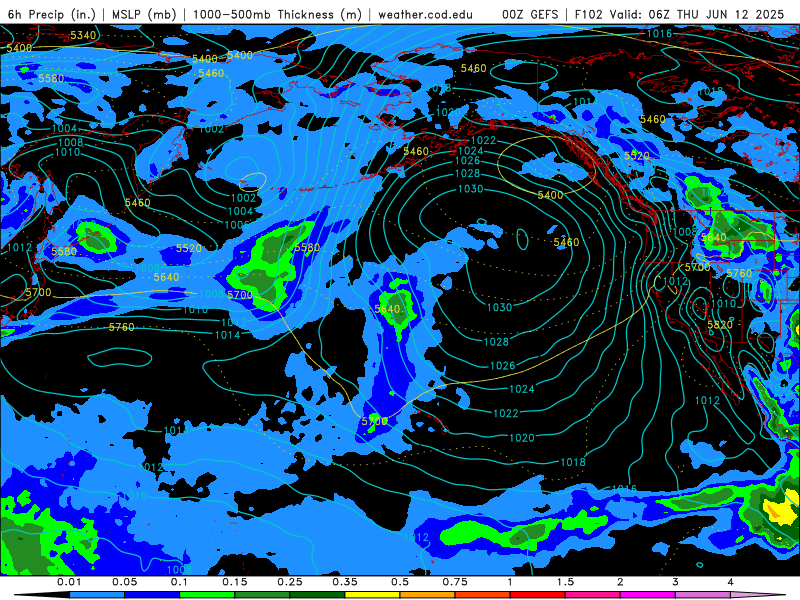Click the 5340 thickness contour label

tap(83, 35)
